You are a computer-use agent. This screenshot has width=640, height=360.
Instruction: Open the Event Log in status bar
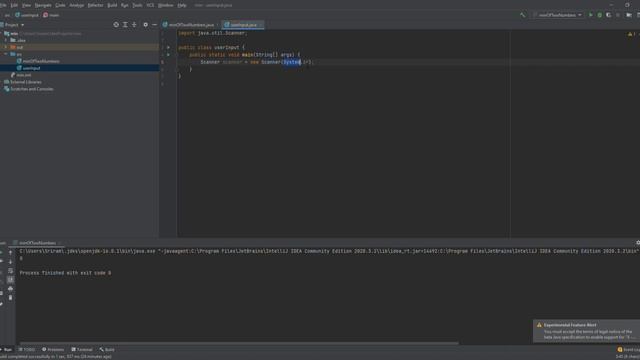tap(629, 350)
